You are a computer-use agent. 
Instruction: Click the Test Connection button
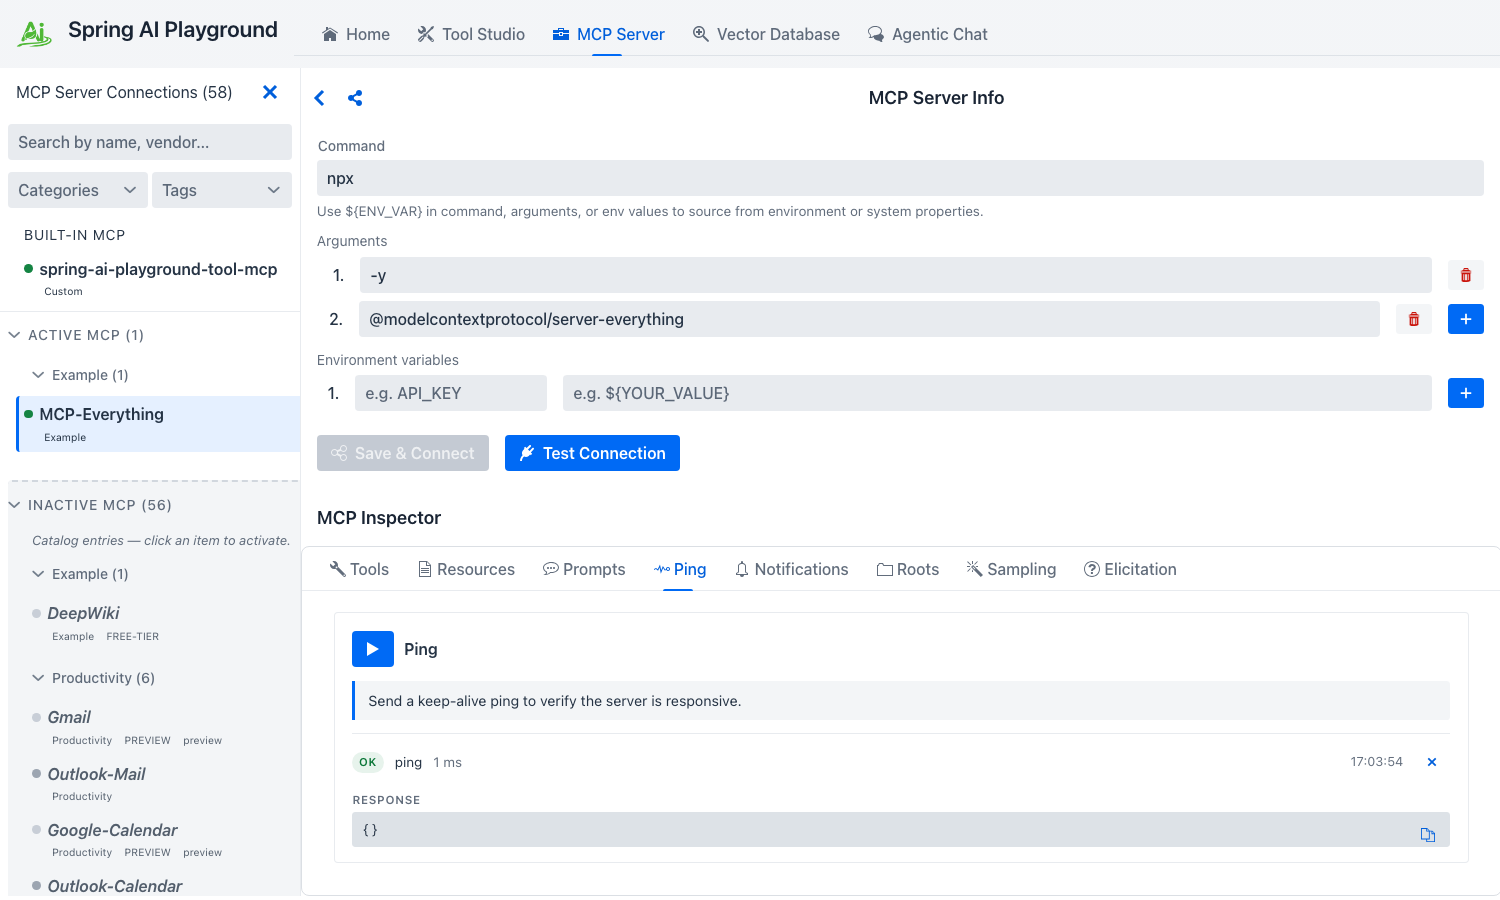tap(592, 453)
